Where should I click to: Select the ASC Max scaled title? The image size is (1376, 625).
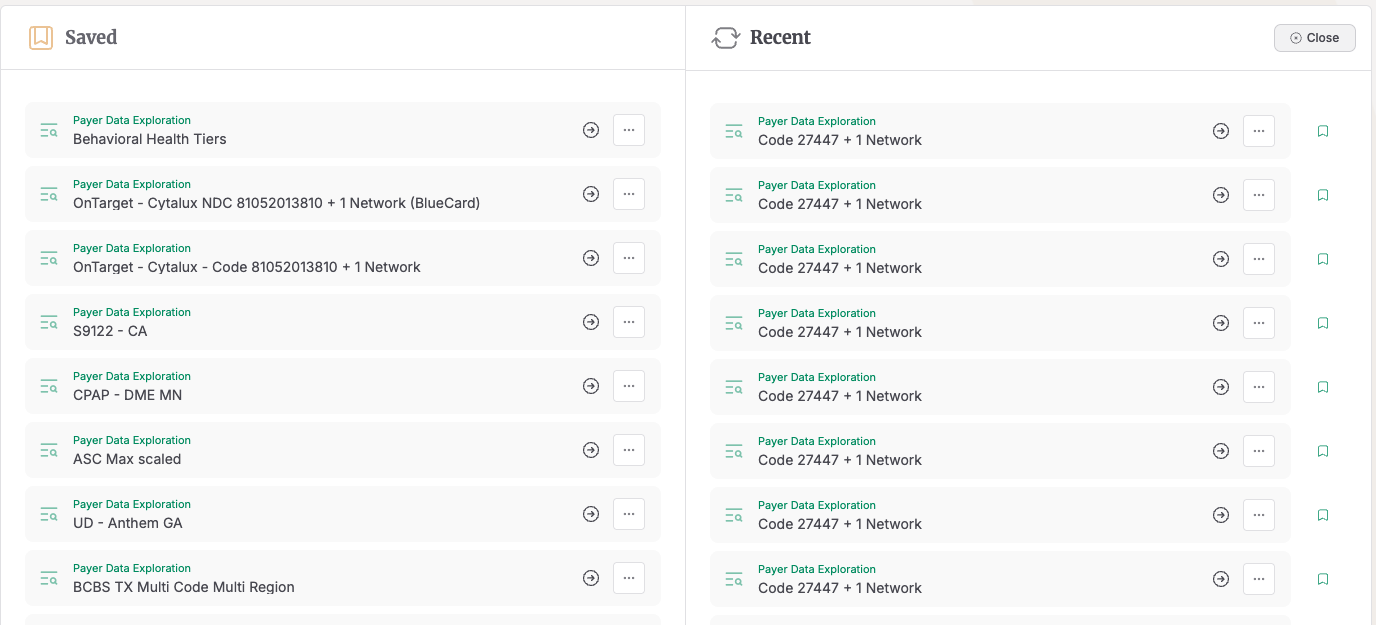click(127, 459)
